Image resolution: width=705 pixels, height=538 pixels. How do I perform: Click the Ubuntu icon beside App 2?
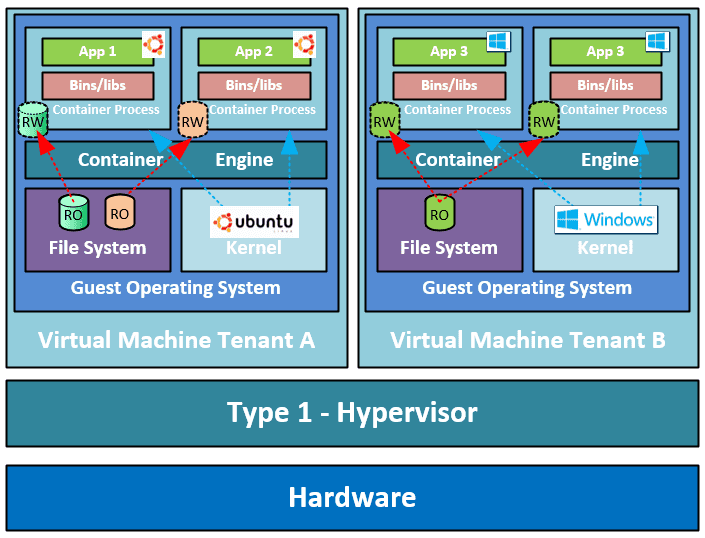click(304, 44)
